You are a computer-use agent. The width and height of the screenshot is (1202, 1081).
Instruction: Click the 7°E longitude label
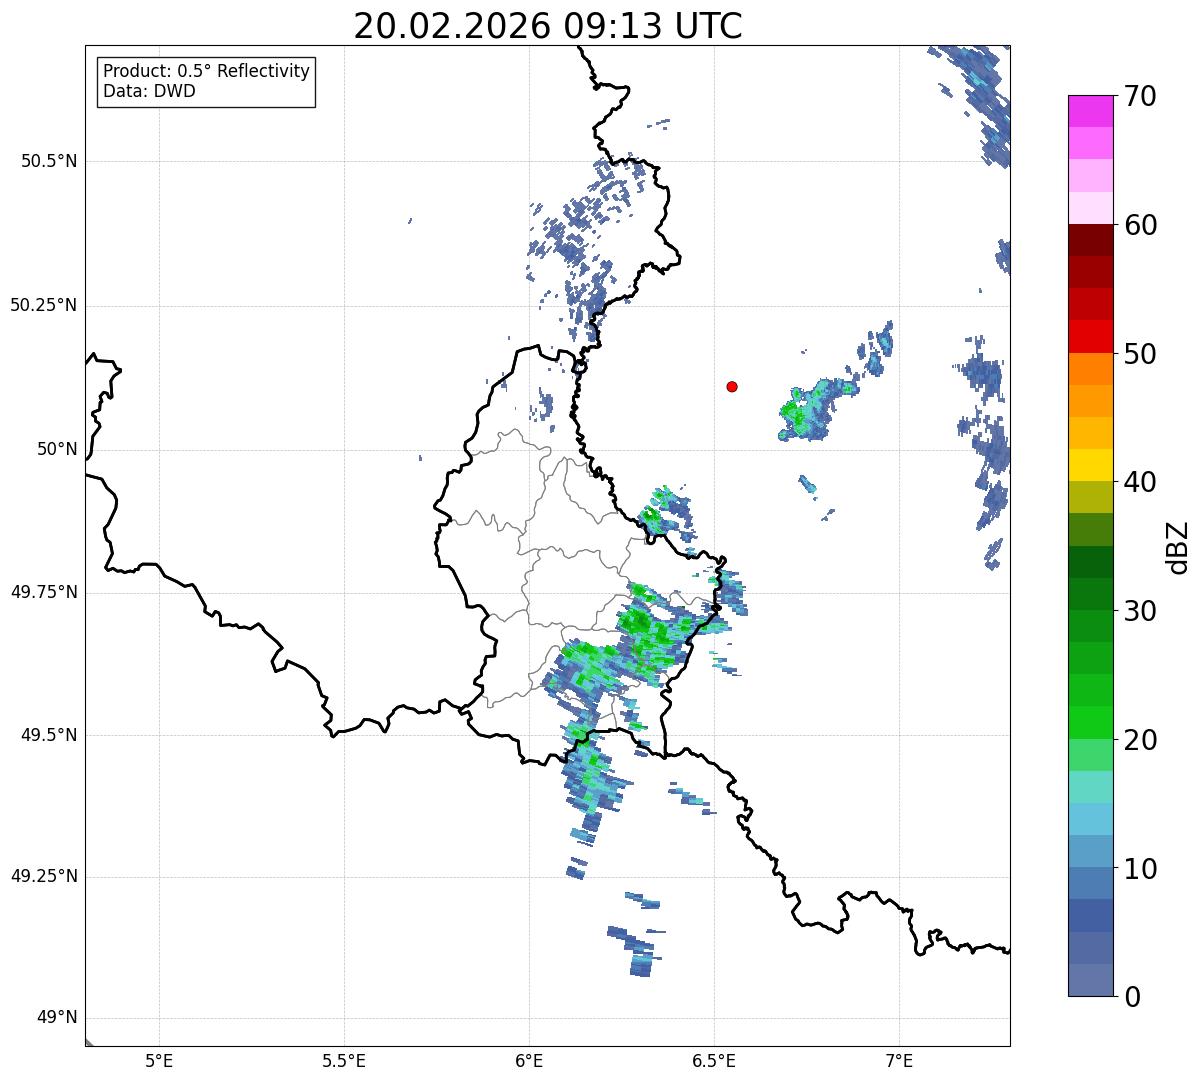pos(899,1060)
